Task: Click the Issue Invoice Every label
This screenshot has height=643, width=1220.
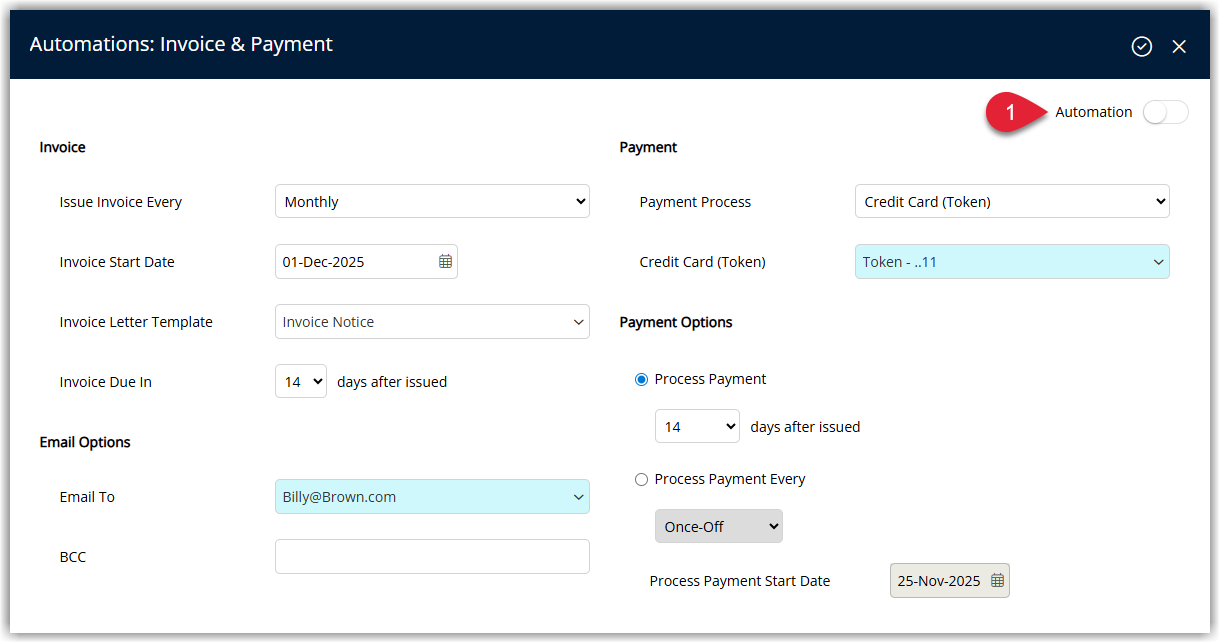Action: click(x=121, y=202)
